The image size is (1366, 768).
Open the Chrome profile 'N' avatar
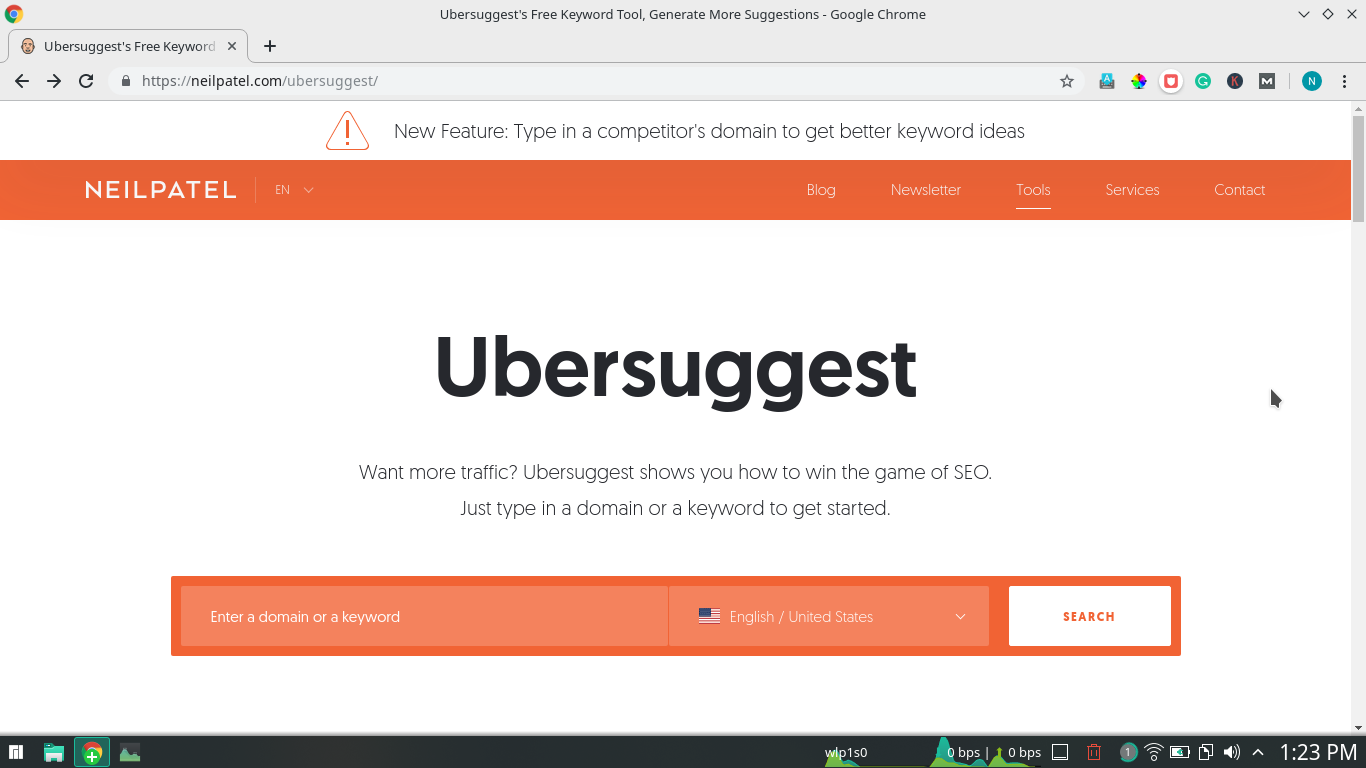(x=1312, y=81)
